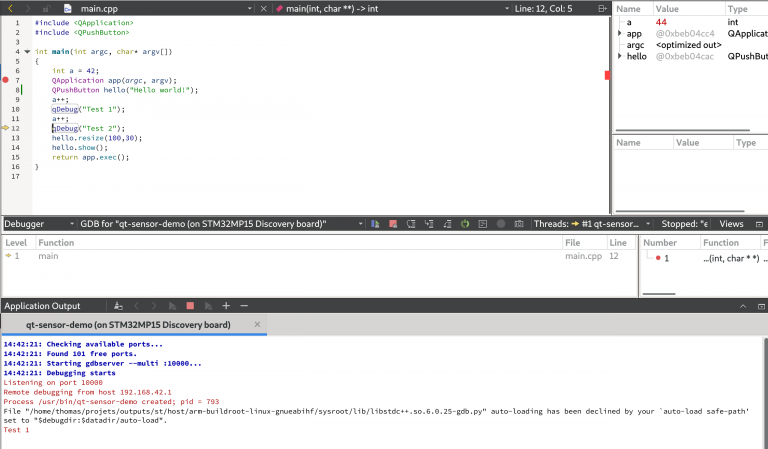Click the qDebug("Test 2") code line

tap(88, 128)
